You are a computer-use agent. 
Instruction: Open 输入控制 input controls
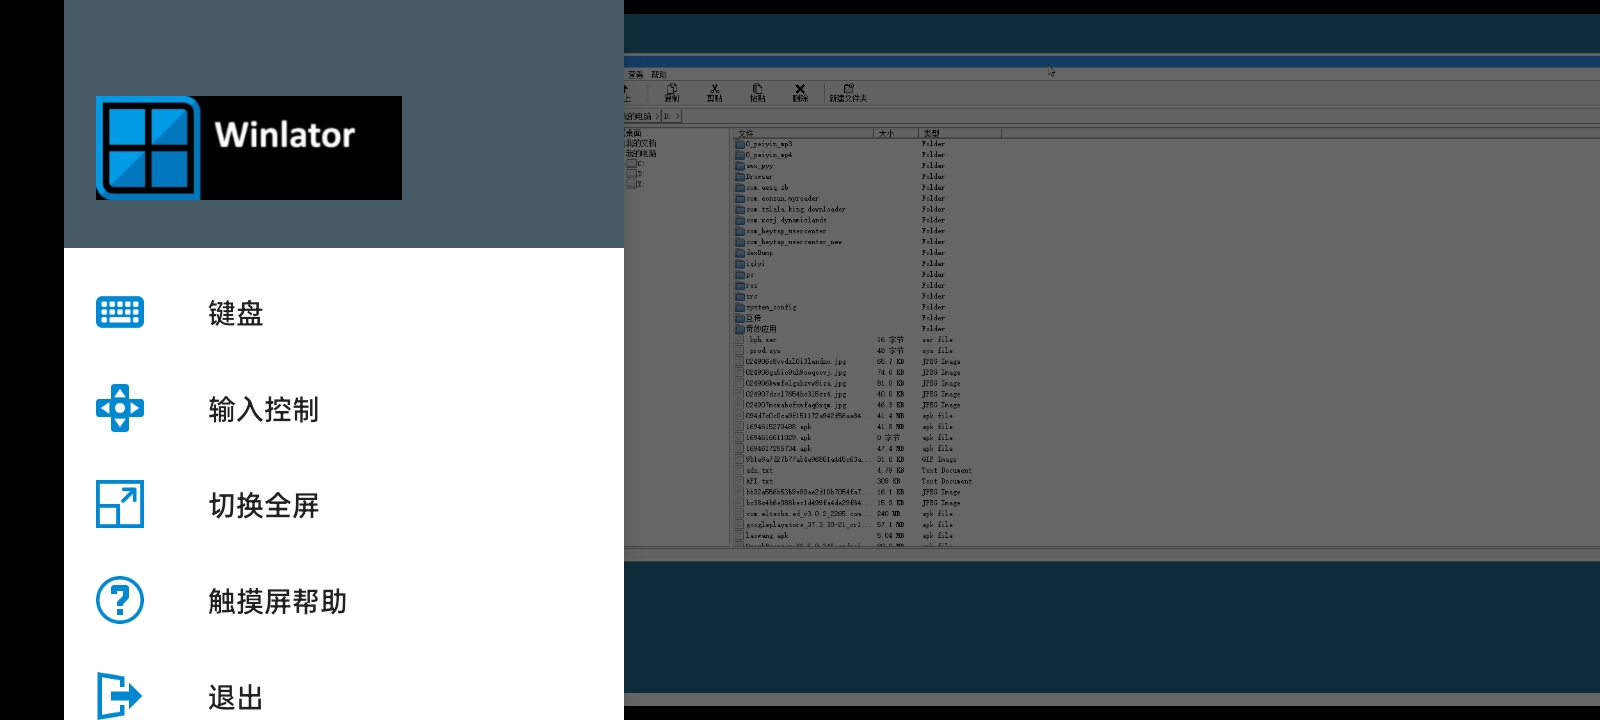coord(344,409)
